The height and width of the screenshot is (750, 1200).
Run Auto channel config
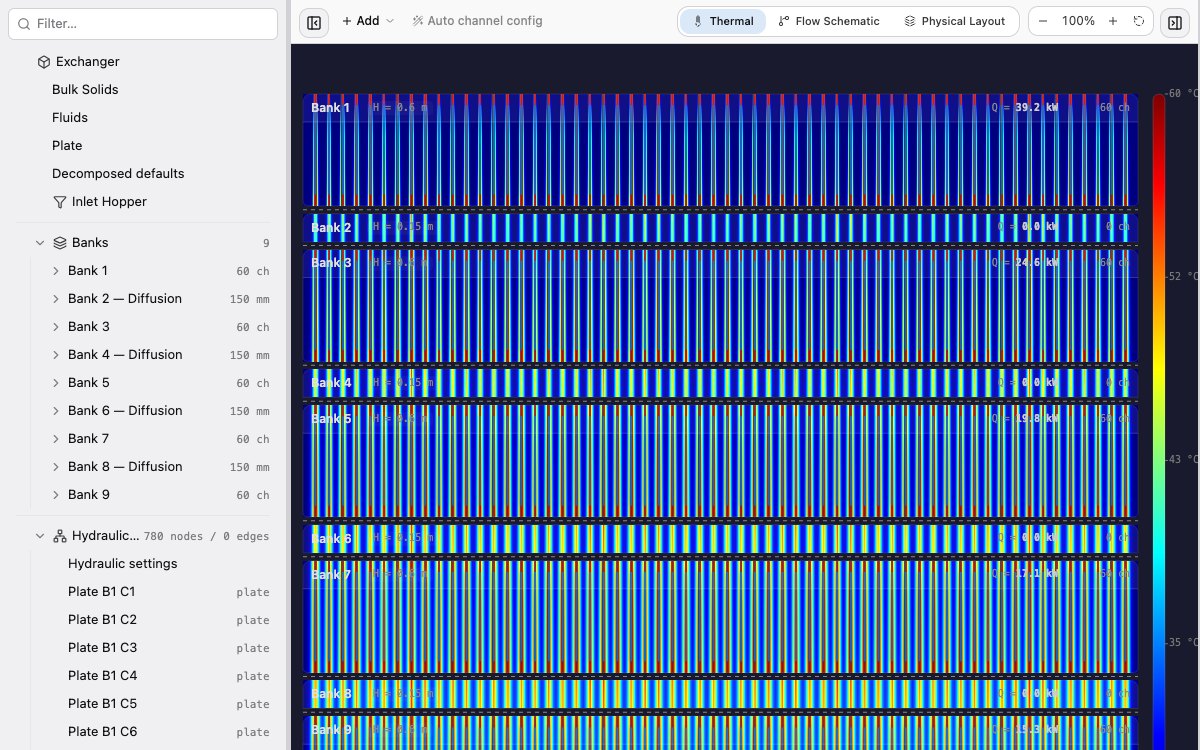[x=477, y=21]
